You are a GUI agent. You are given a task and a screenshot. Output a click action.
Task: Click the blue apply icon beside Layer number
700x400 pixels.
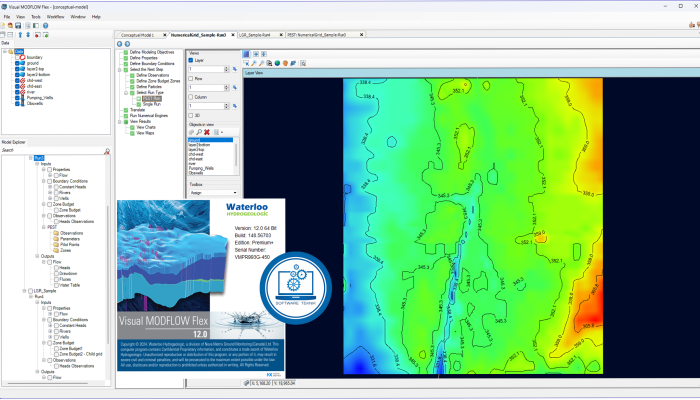coord(235,69)
